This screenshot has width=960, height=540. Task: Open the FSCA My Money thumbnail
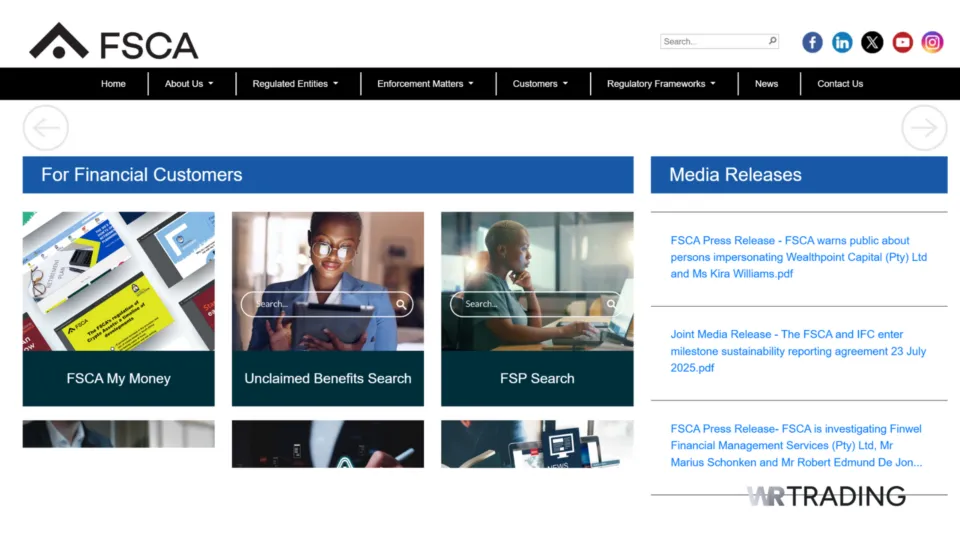[118, 281]
